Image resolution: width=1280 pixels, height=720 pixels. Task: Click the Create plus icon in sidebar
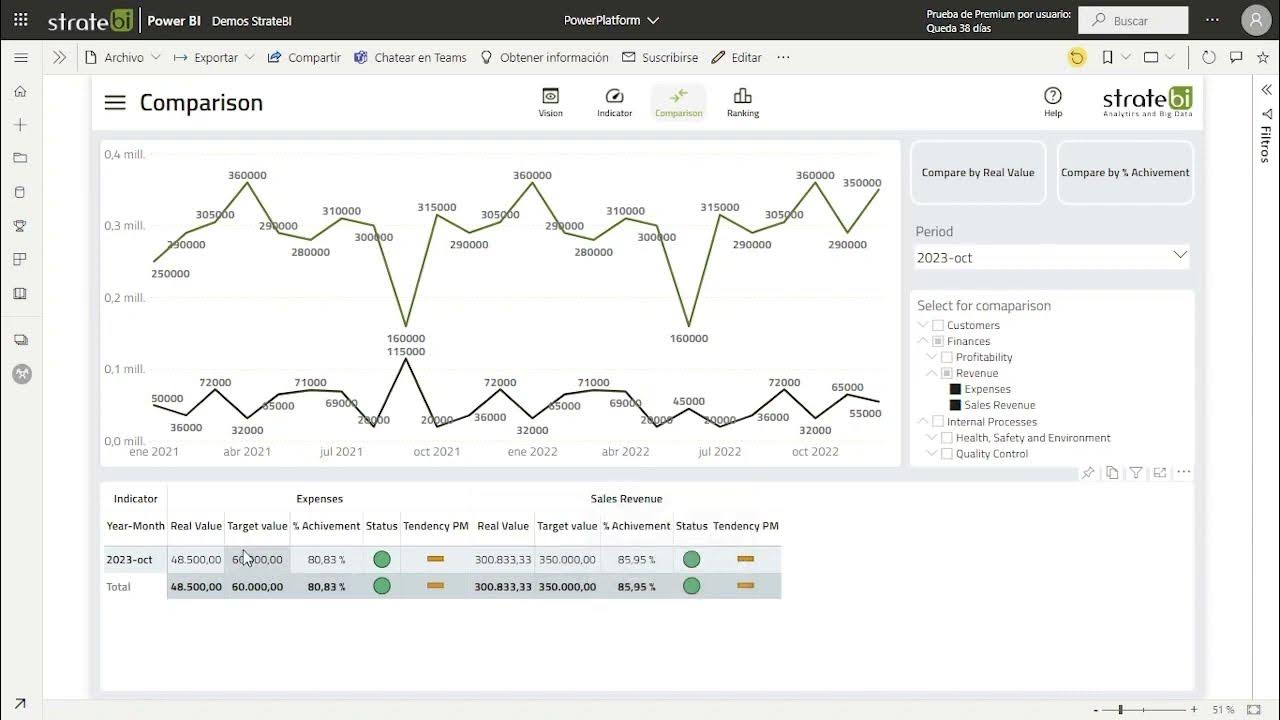[x=20, y=125]
